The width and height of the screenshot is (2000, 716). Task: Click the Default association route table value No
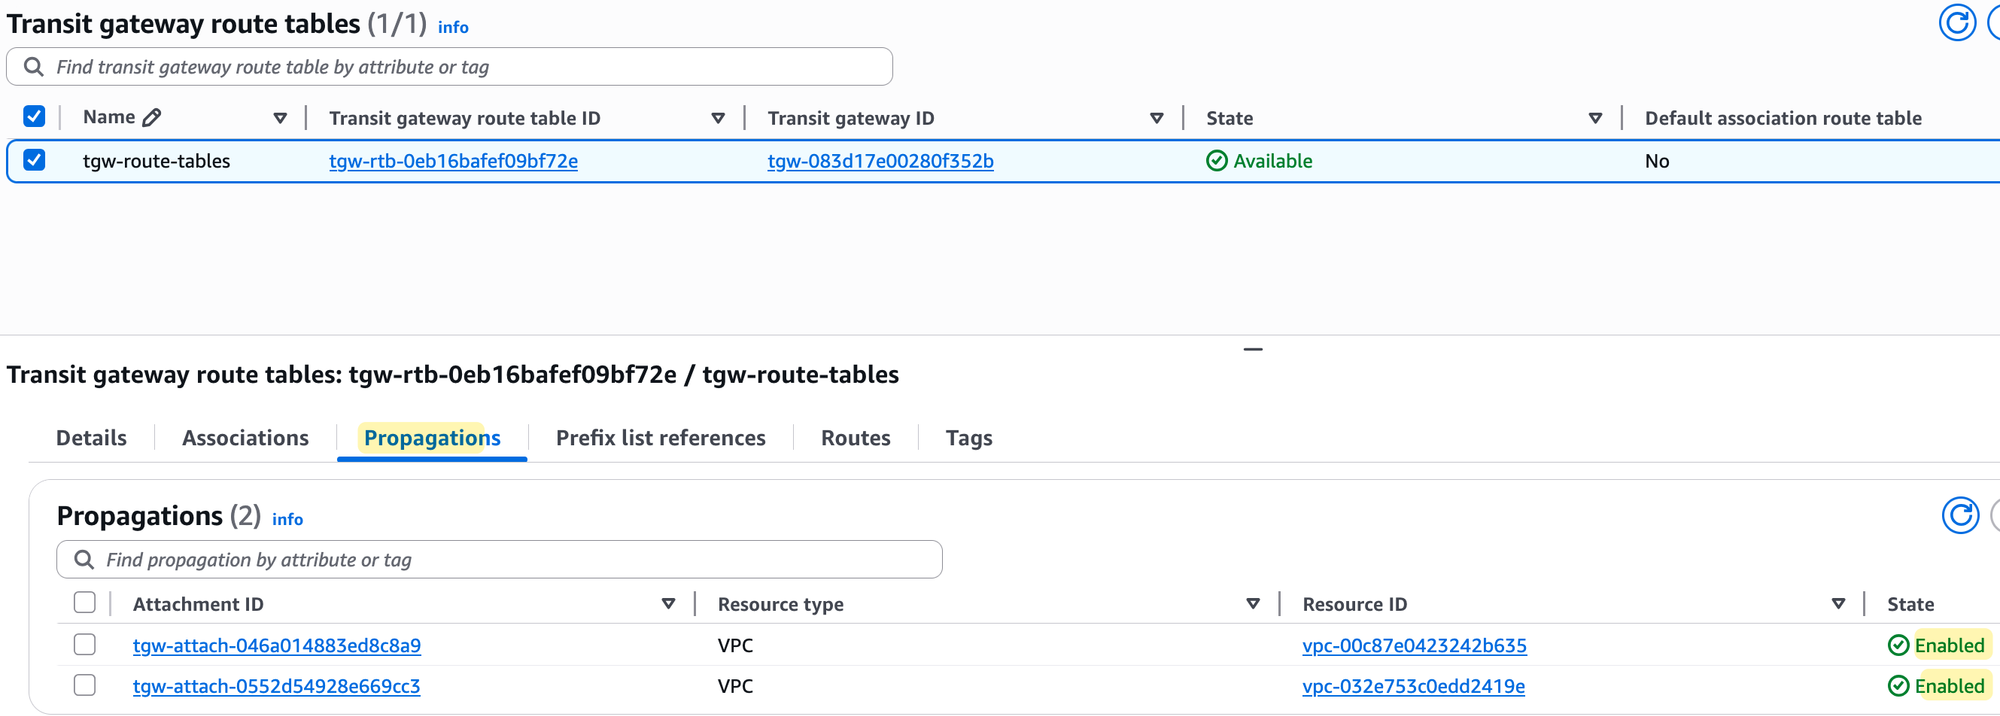point(1657,161)
